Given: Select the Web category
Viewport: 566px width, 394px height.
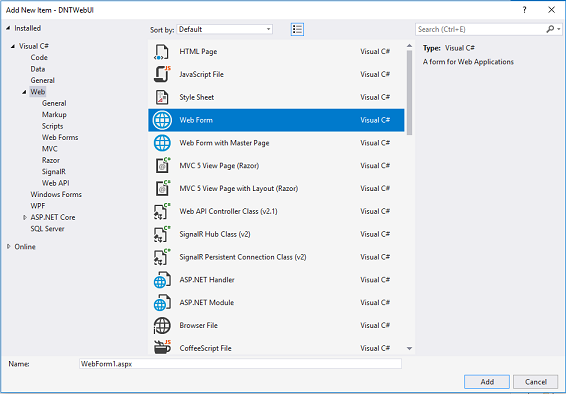Looking at the screenshot, I should [x=38, y=92].
